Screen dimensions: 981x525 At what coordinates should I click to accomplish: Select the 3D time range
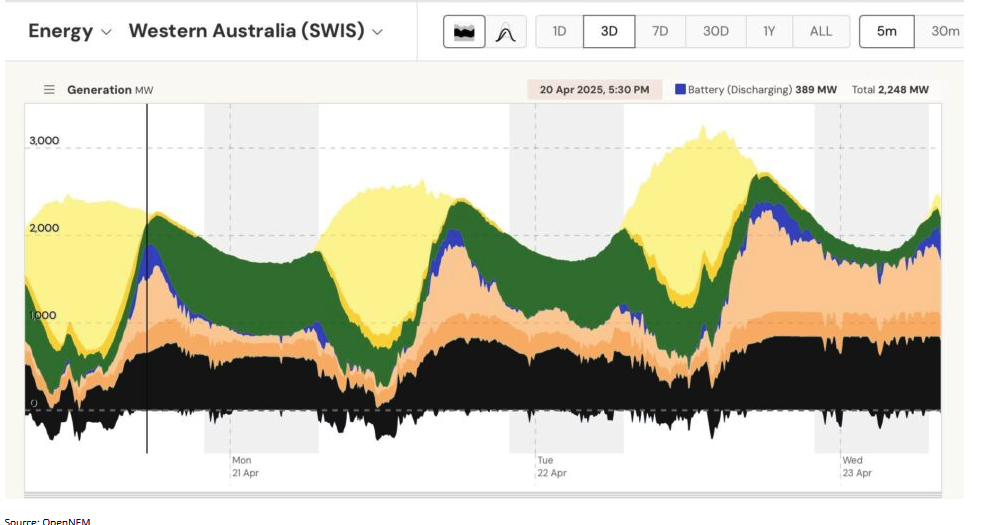pyautogui.click(x=609, y=32)
